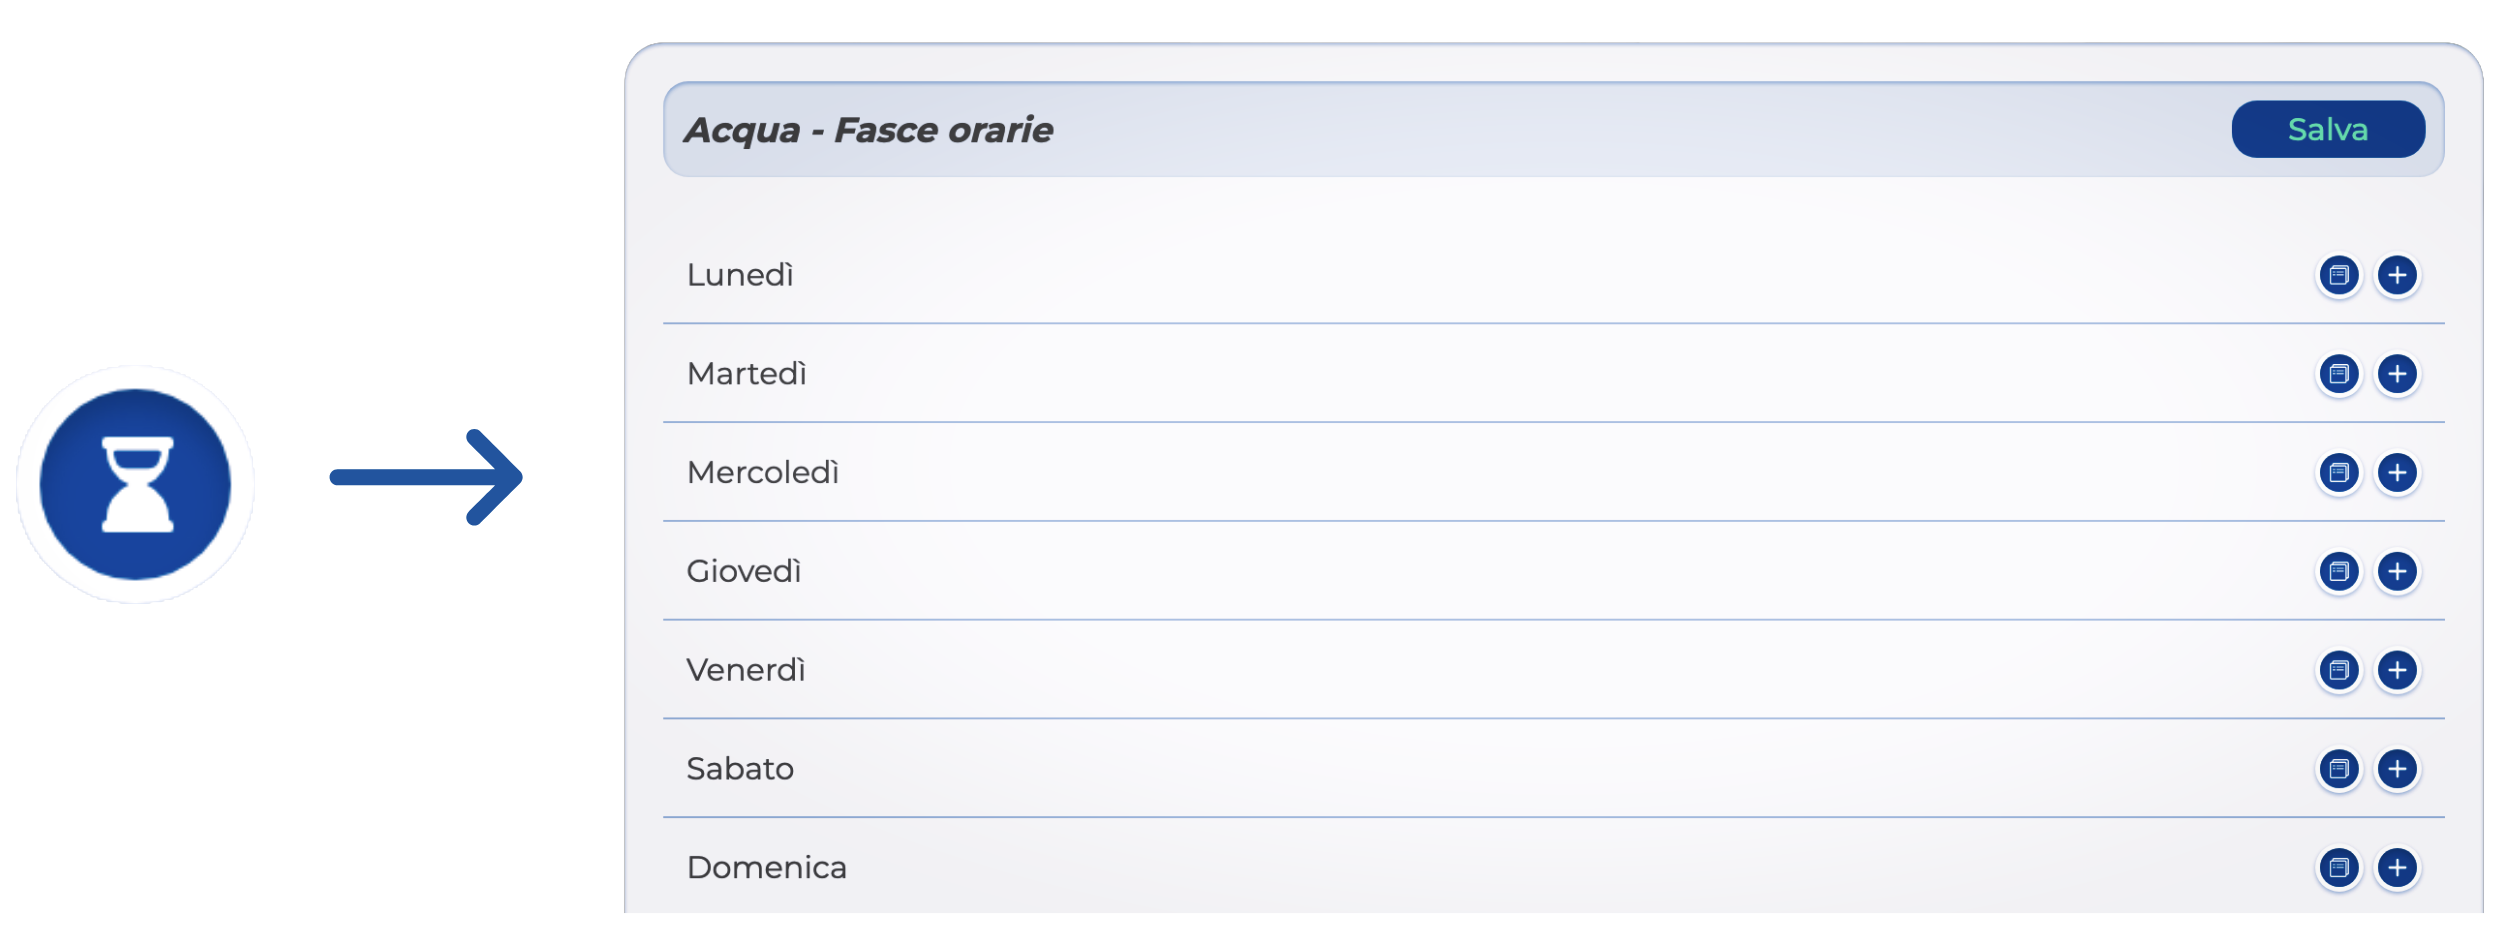The height and width of the screenshot is (940, 2510).
Task: Click the Mercoledì day label
Action: pos(762,472)
